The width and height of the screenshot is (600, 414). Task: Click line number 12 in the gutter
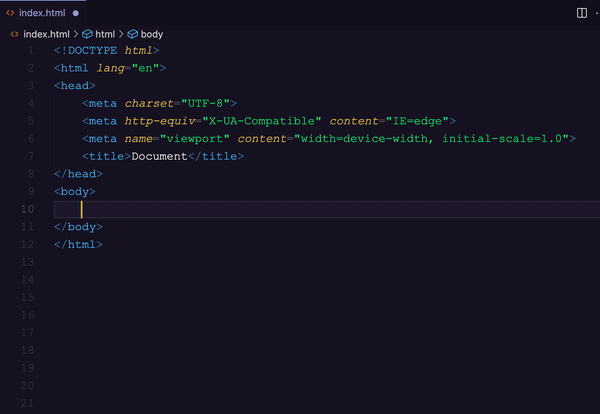pyautogui.click(x=28, y=244)
